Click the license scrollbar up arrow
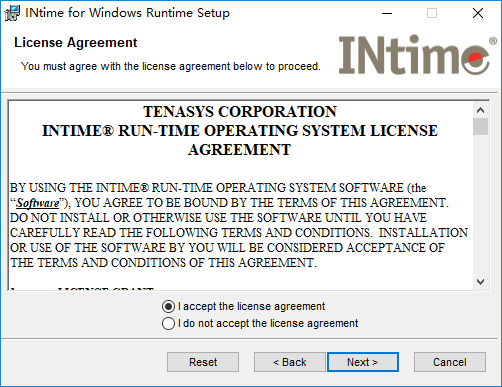Viewport: 502px width, 387px height. click(x=480, y=110)
